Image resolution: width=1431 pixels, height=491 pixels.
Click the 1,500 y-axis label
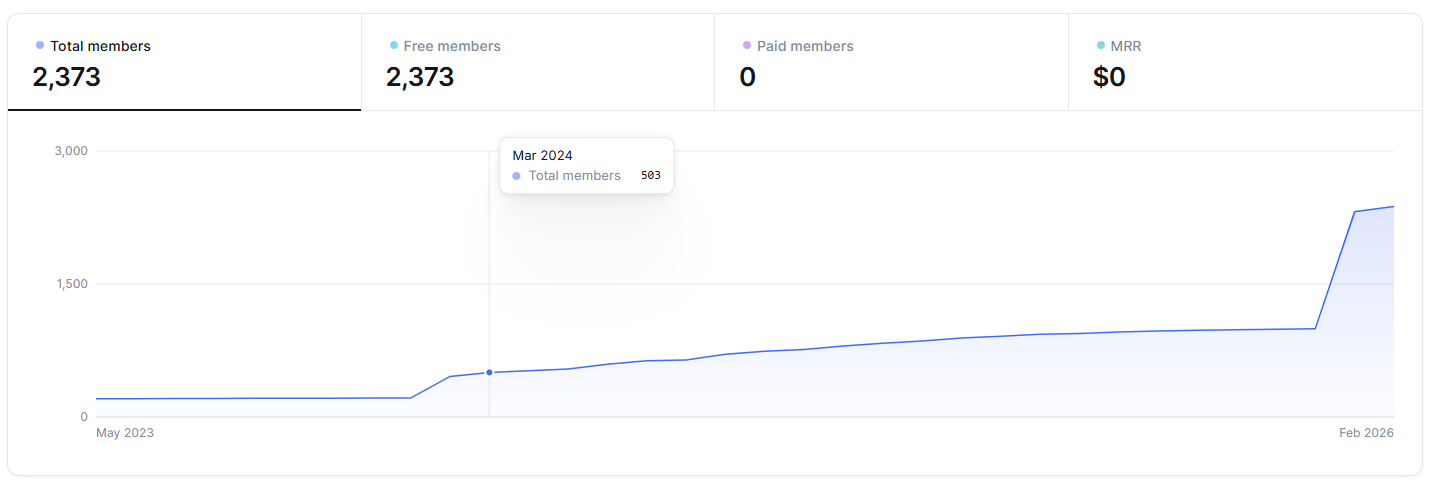tap(71, 284)
